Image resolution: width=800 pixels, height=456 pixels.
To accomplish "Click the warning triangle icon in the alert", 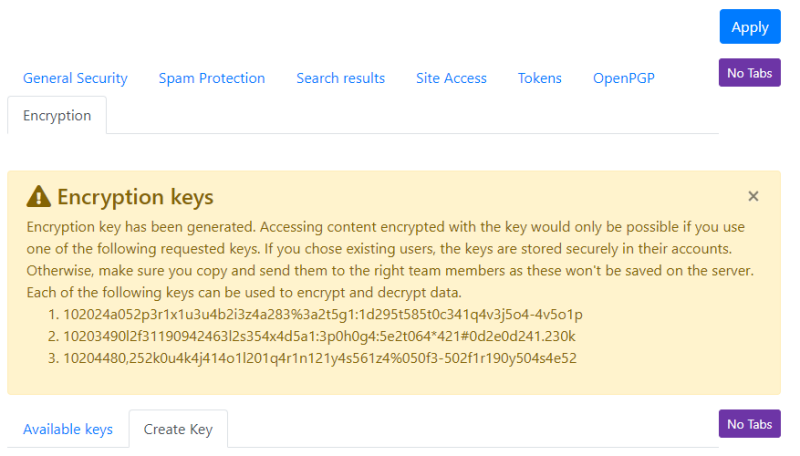I will (x=38, y=196).
